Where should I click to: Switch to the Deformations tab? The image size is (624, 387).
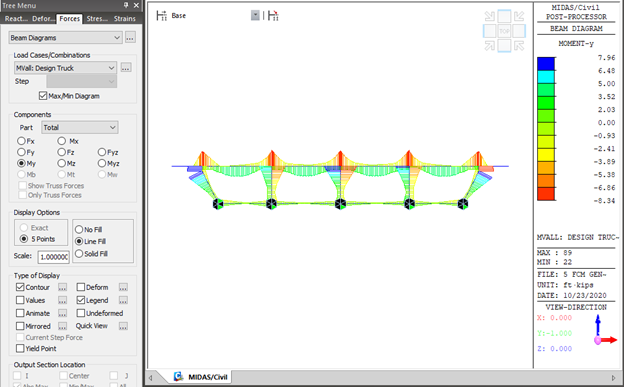click(43, 19)
